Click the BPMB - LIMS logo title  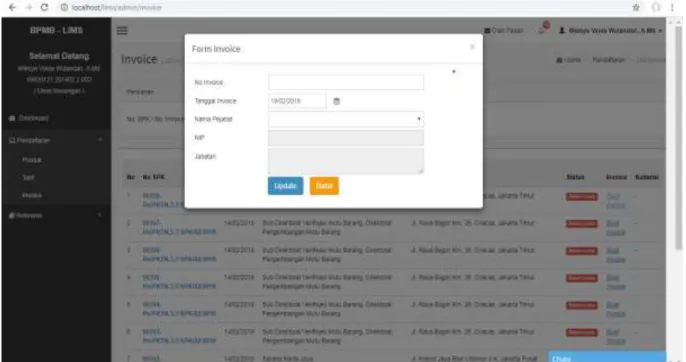(56, 30)
